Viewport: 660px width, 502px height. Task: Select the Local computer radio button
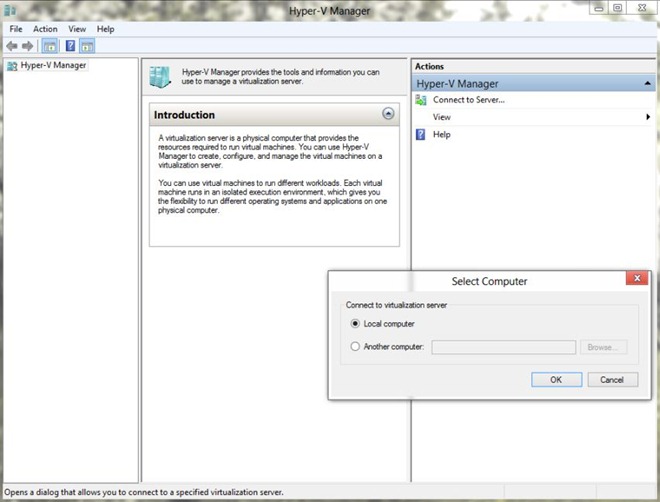(x=355, y=324)
